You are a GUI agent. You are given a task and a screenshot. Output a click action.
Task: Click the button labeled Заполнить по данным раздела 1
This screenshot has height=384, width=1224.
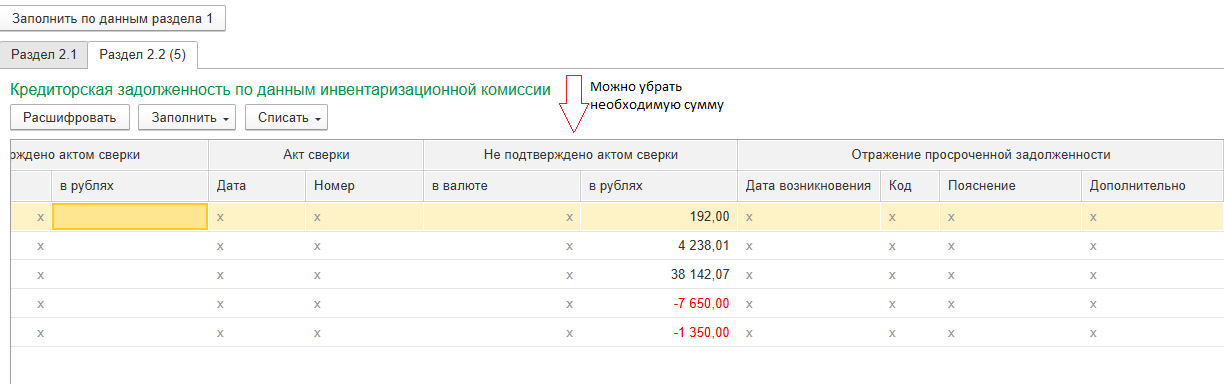(x=113, y=19)
